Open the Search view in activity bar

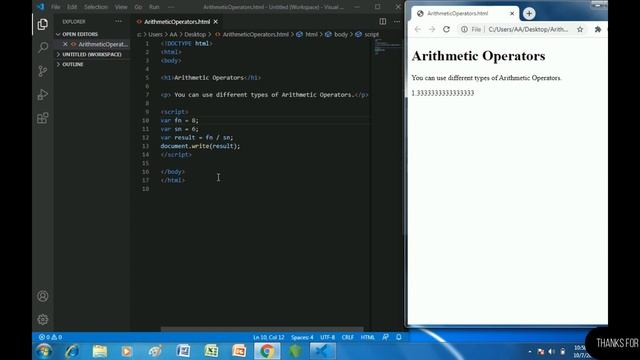click(x=42, y=48)
